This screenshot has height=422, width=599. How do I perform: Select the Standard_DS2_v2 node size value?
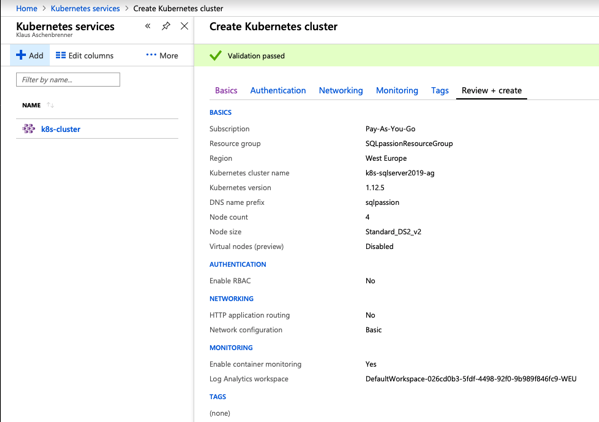click(393, 232)
